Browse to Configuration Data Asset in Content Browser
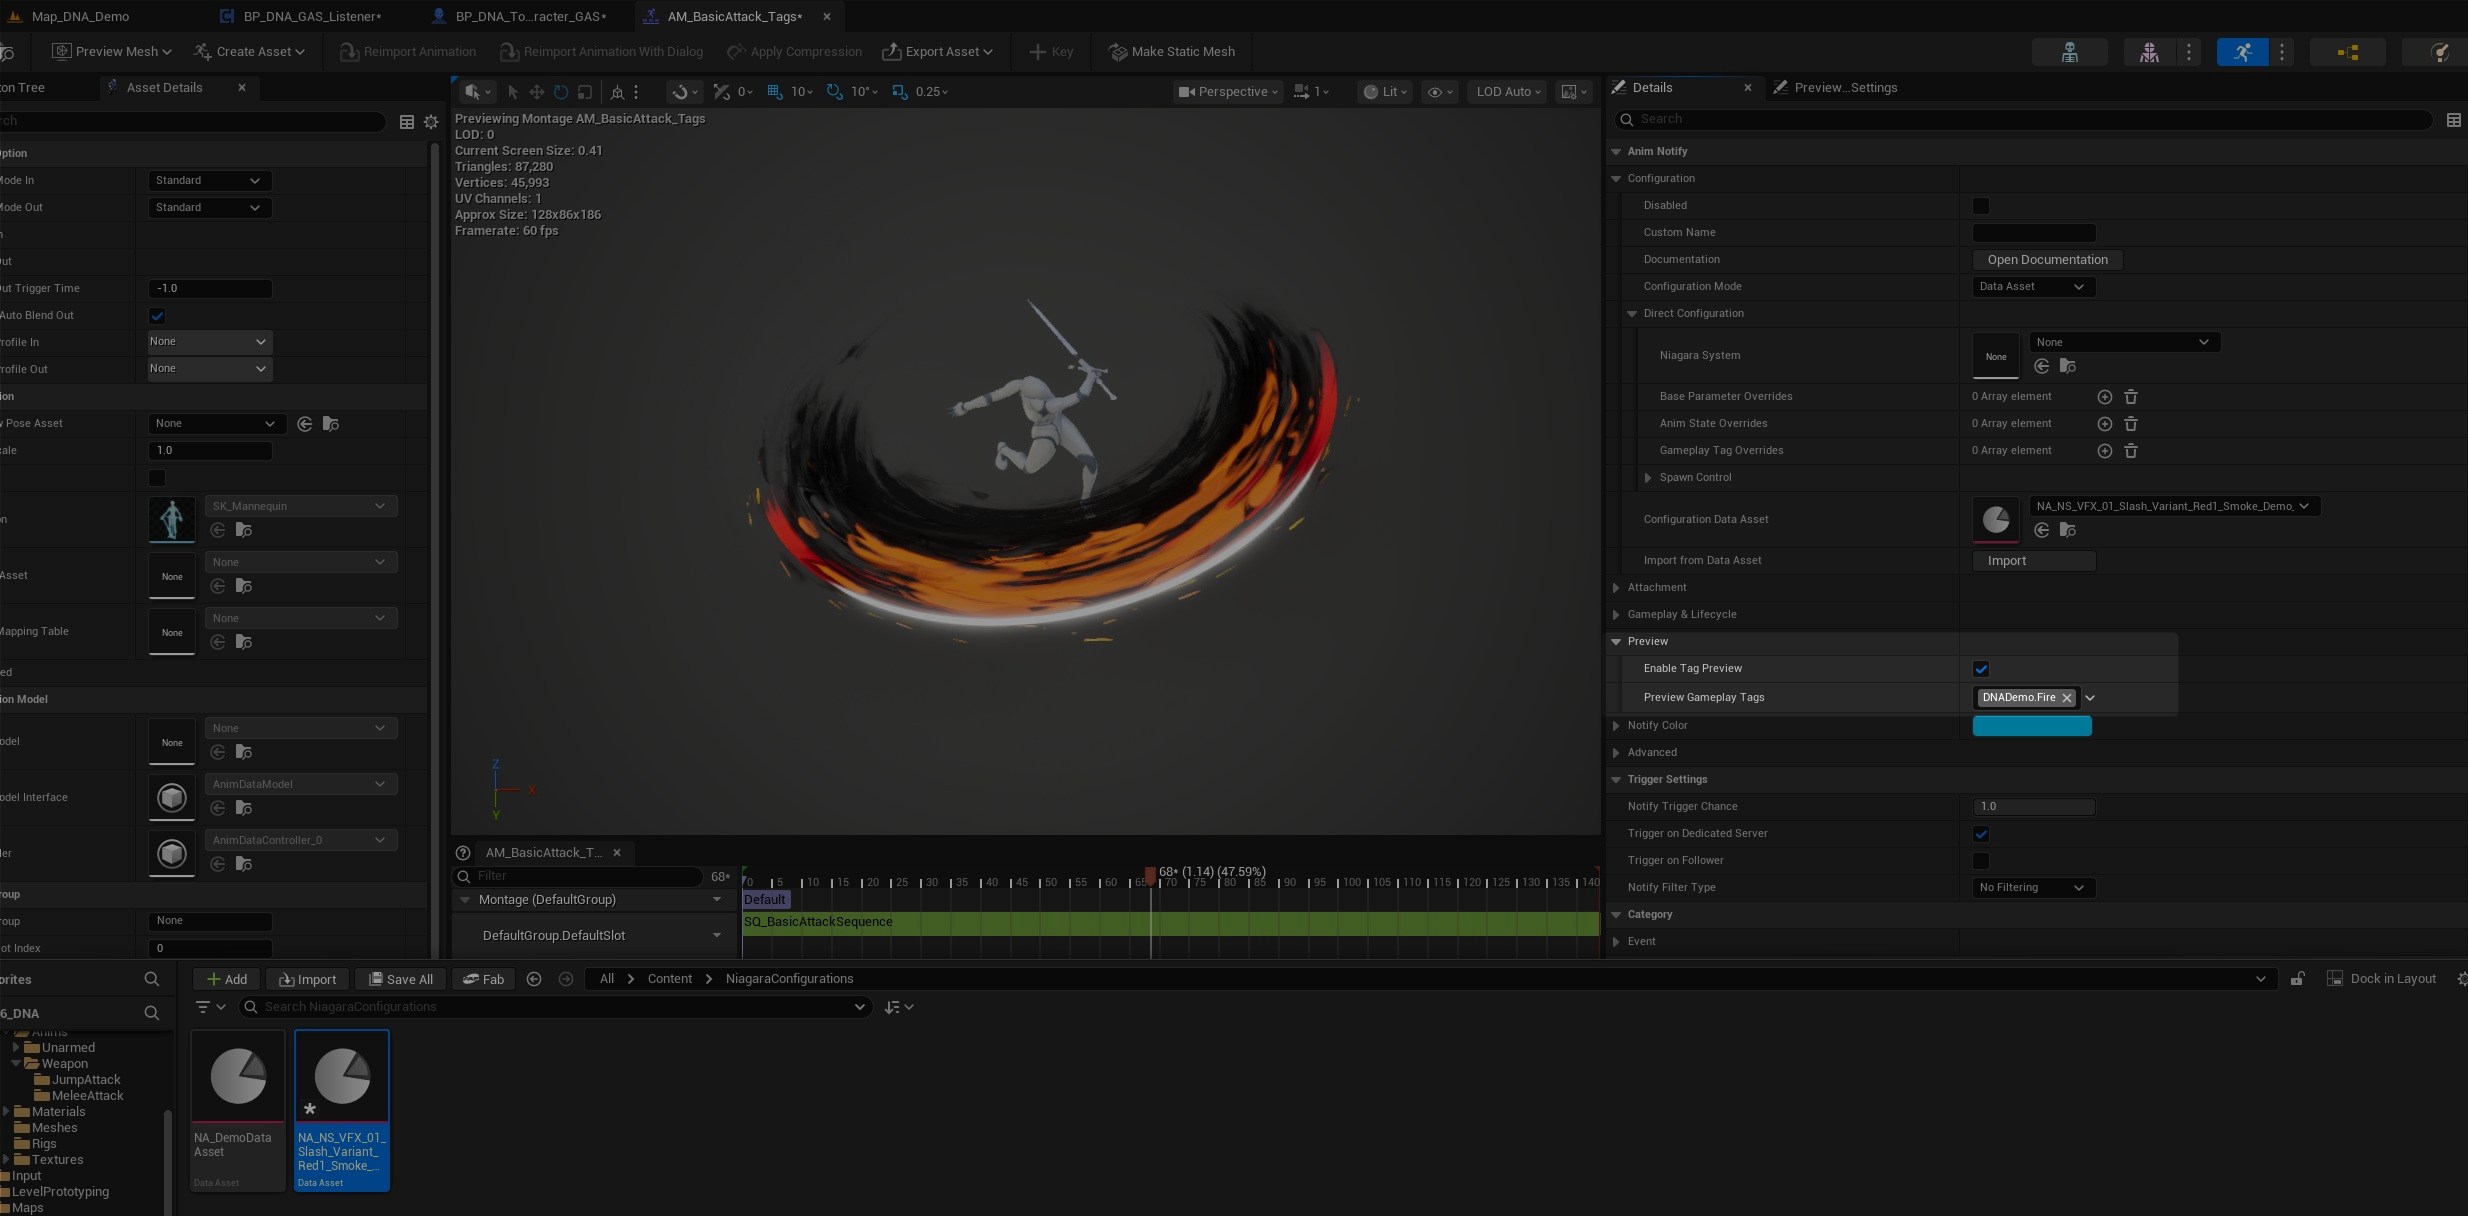 tap(2068, 530)
